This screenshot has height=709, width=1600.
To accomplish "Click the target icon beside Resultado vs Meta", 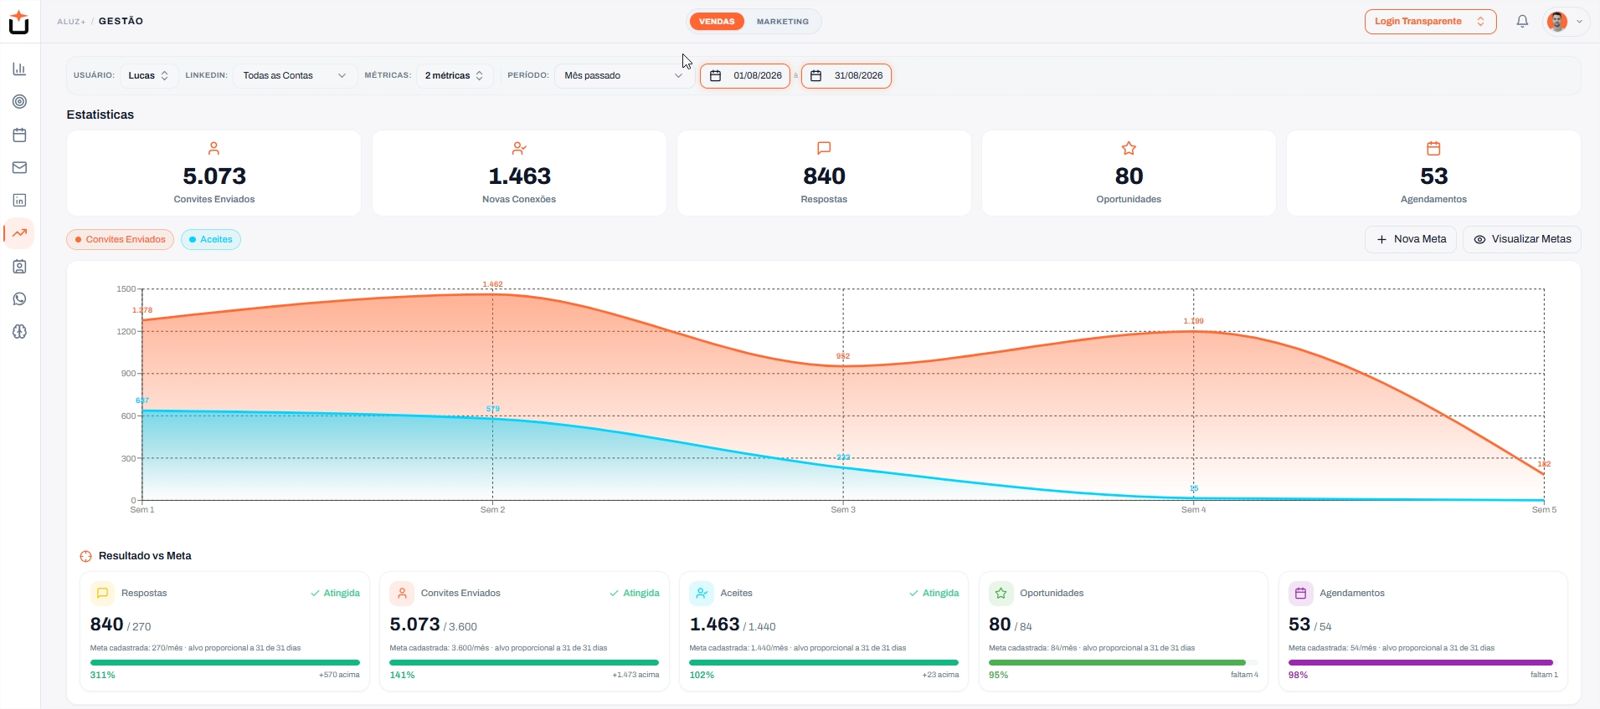I will [86, 556].
